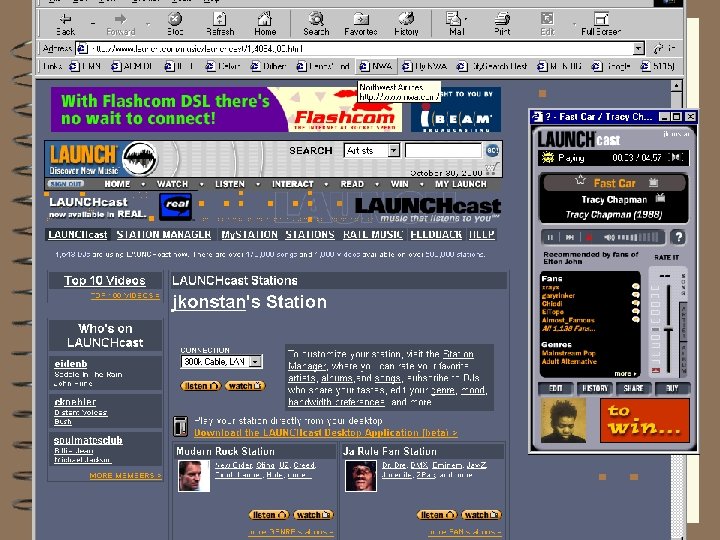Open the TOP 100 VIDEOS link
The width and height of the screenshot is (720, 540).
pos(125,296)
